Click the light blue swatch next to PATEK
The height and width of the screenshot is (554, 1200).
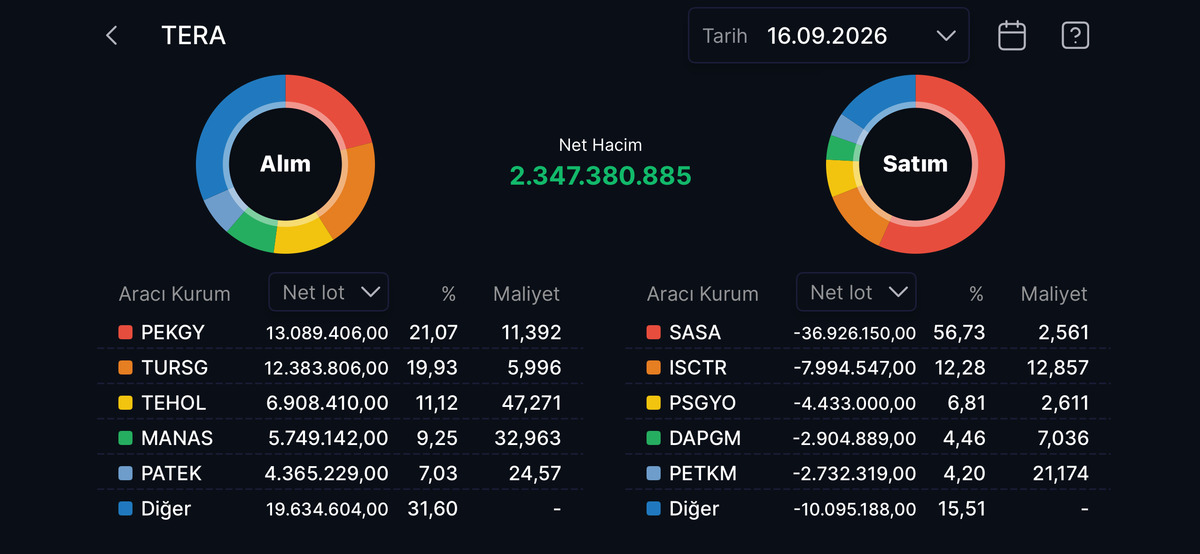point(125,473)
